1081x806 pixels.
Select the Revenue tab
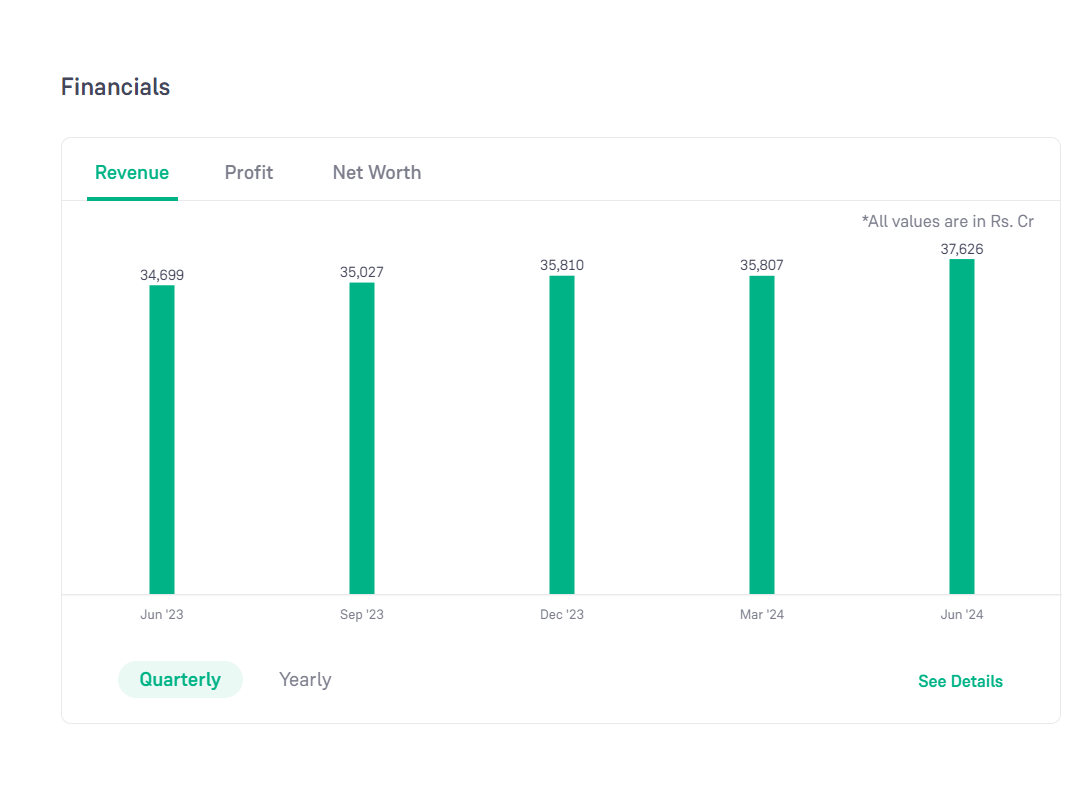pyautogui.click(x=132, y=172)
